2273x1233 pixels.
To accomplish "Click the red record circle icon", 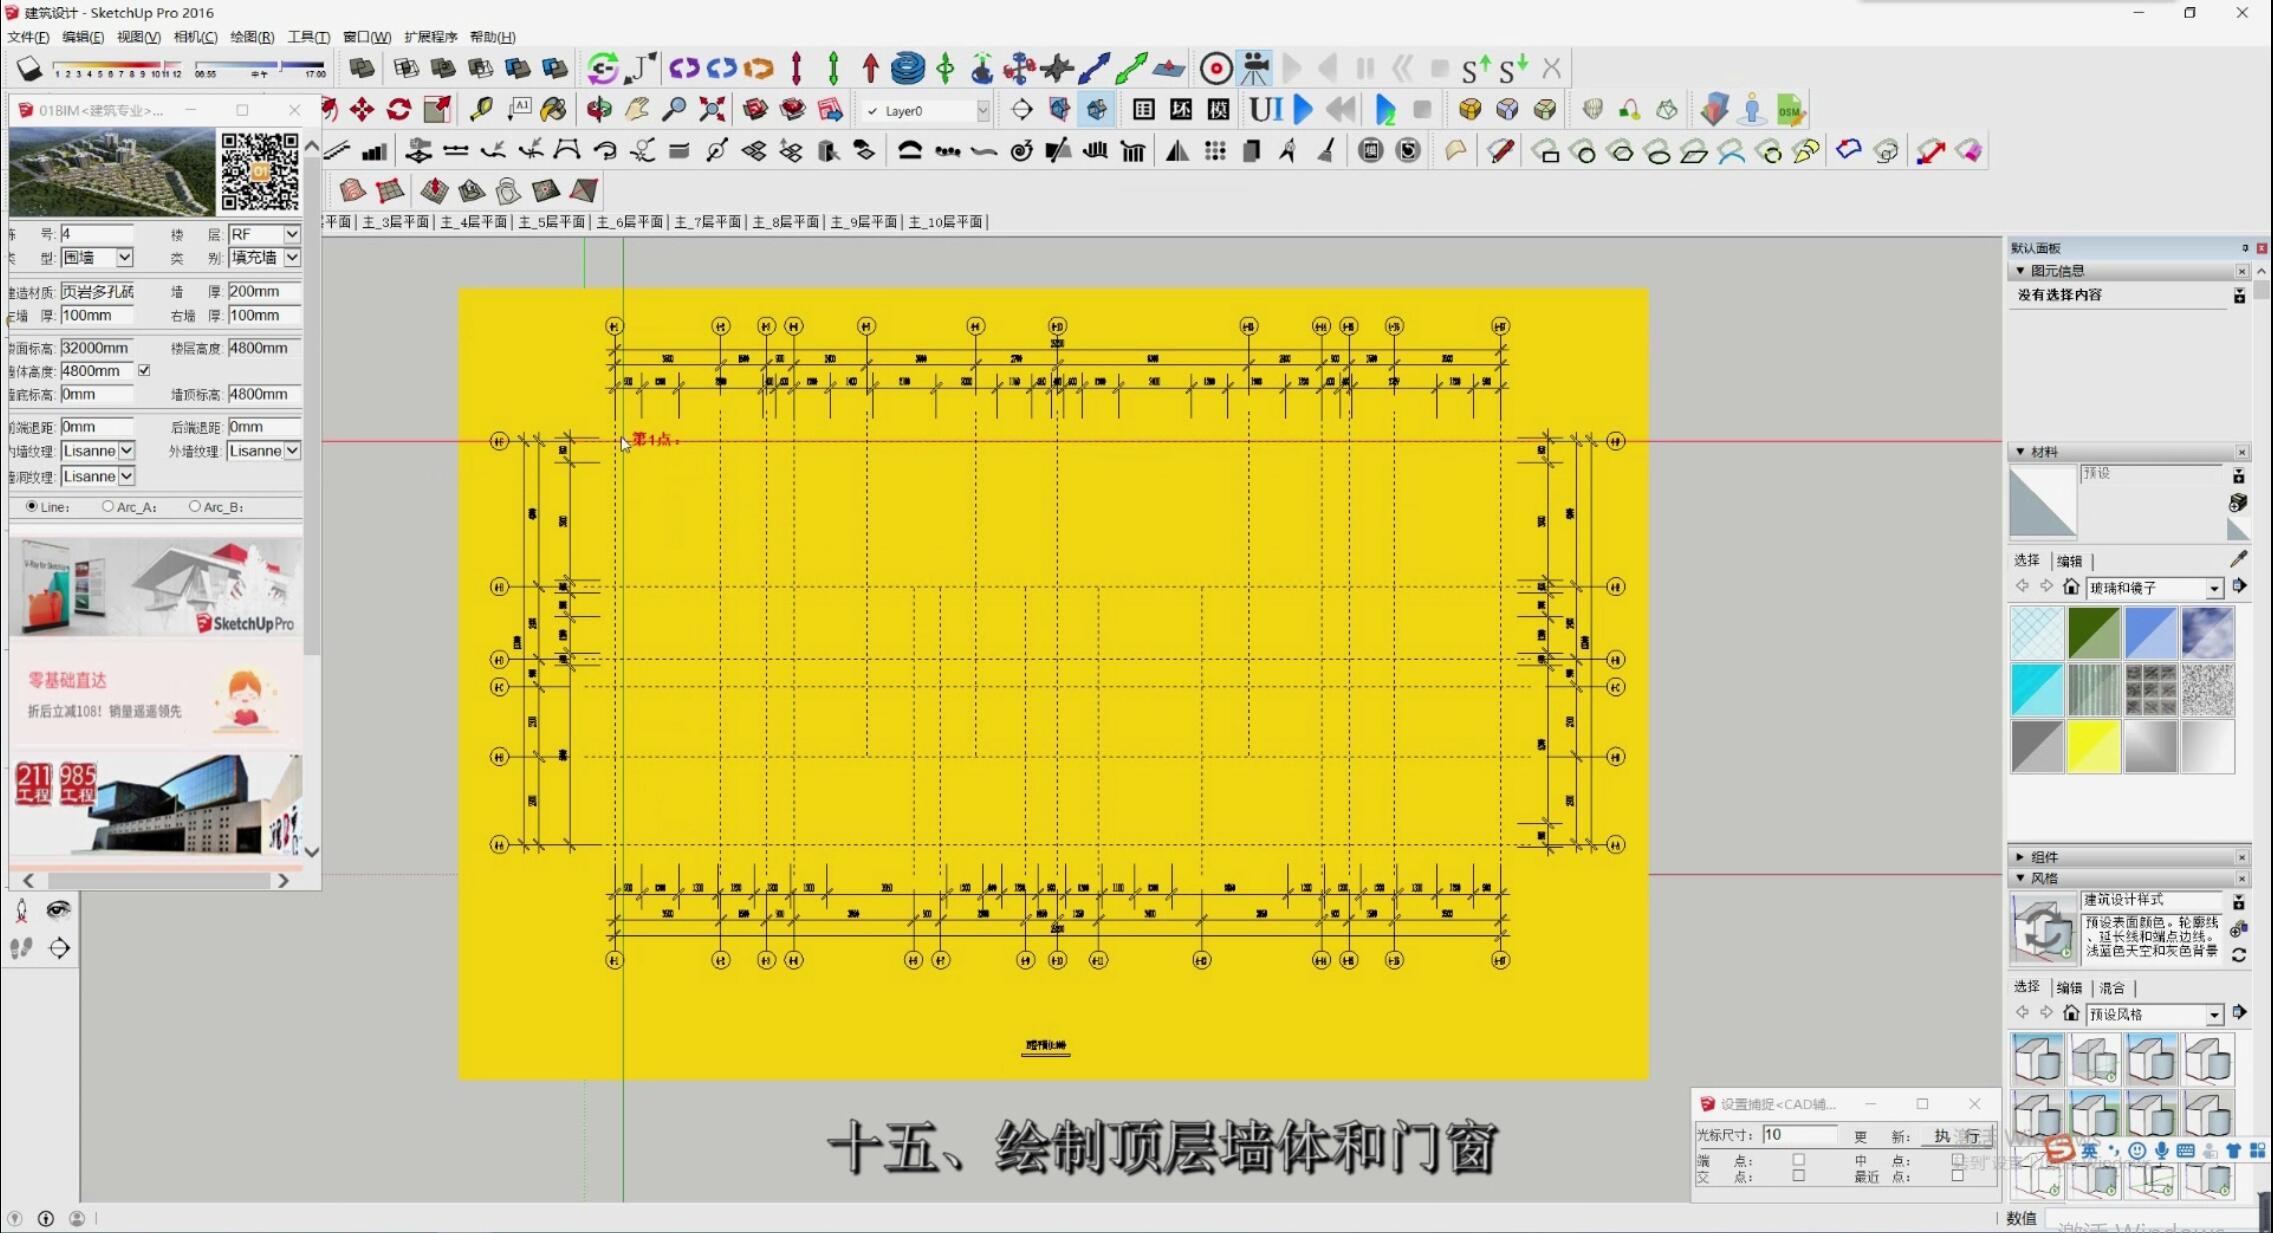I will pyautogui.click(x=1216, y=69).
